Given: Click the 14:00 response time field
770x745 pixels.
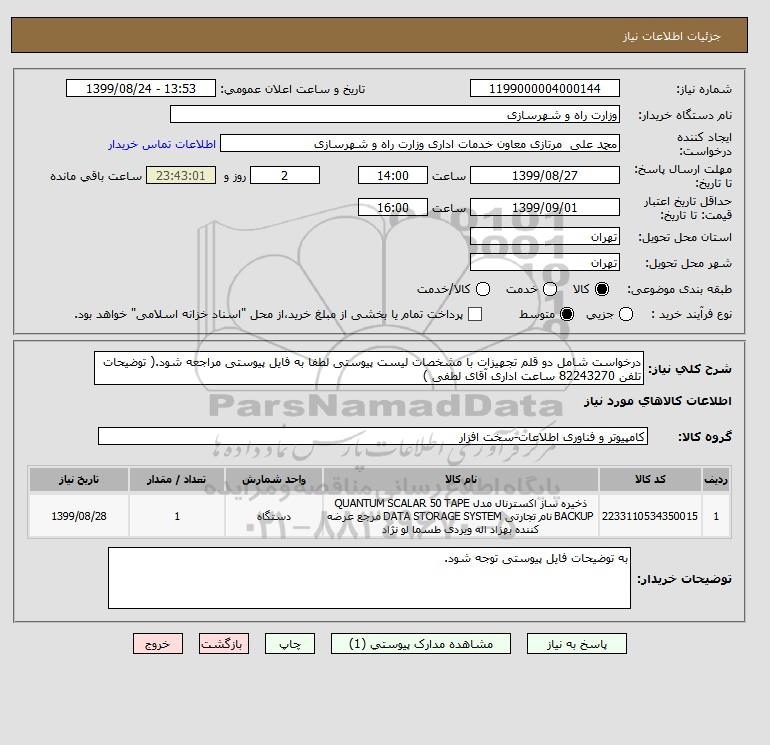Looking at the screenshot, I should 393,175.
